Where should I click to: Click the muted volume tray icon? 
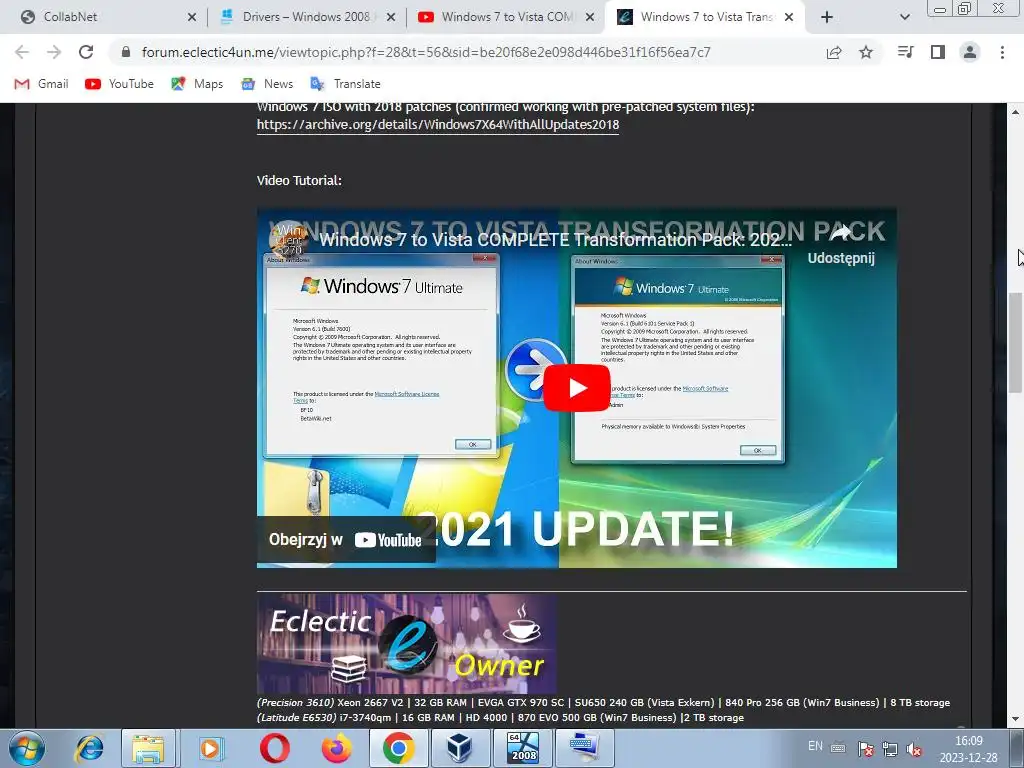click(914, 749)
